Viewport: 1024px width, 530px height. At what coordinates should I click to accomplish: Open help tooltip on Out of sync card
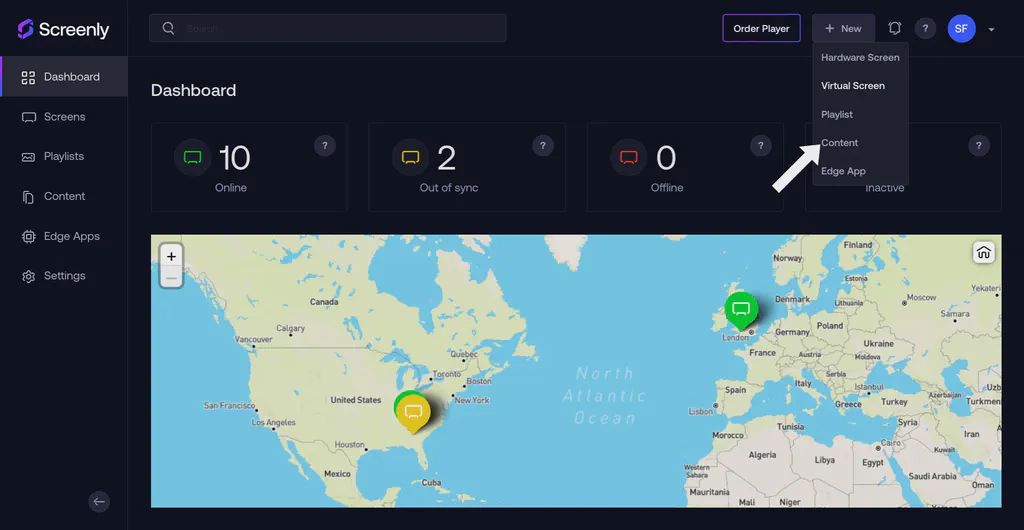tap(542, 146)
